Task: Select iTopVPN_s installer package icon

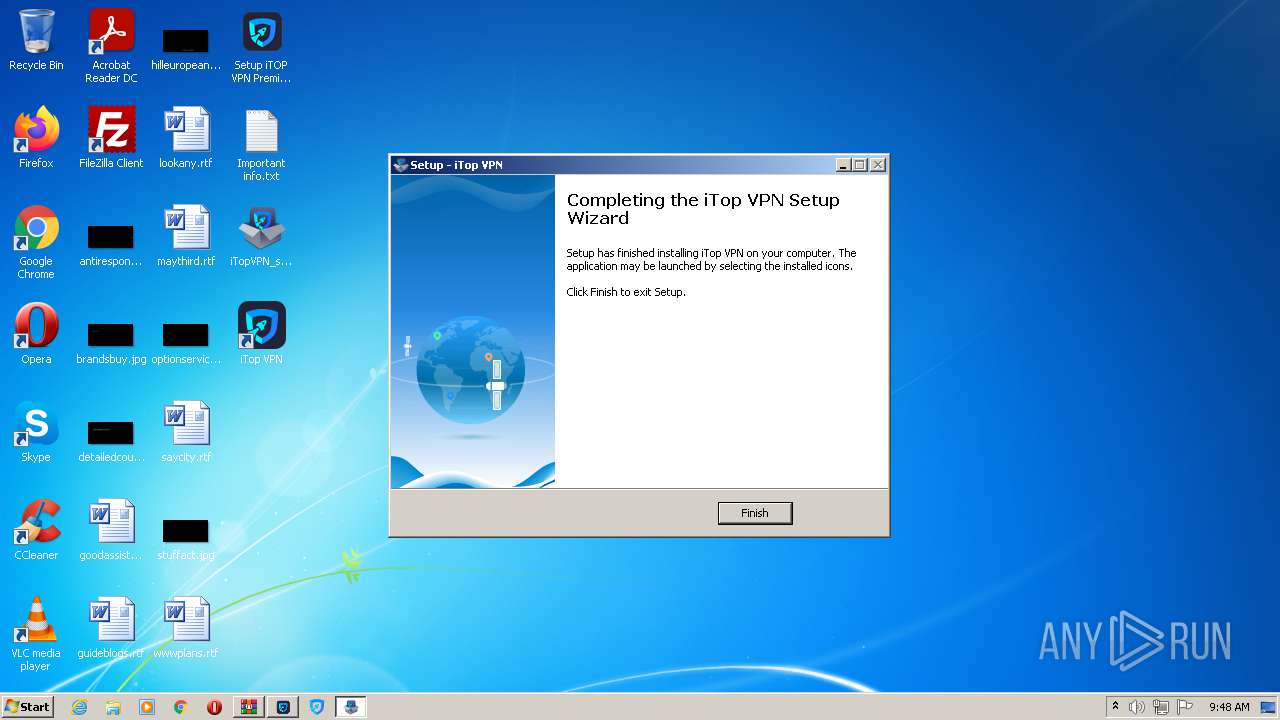Action: (x=261, y=236)
